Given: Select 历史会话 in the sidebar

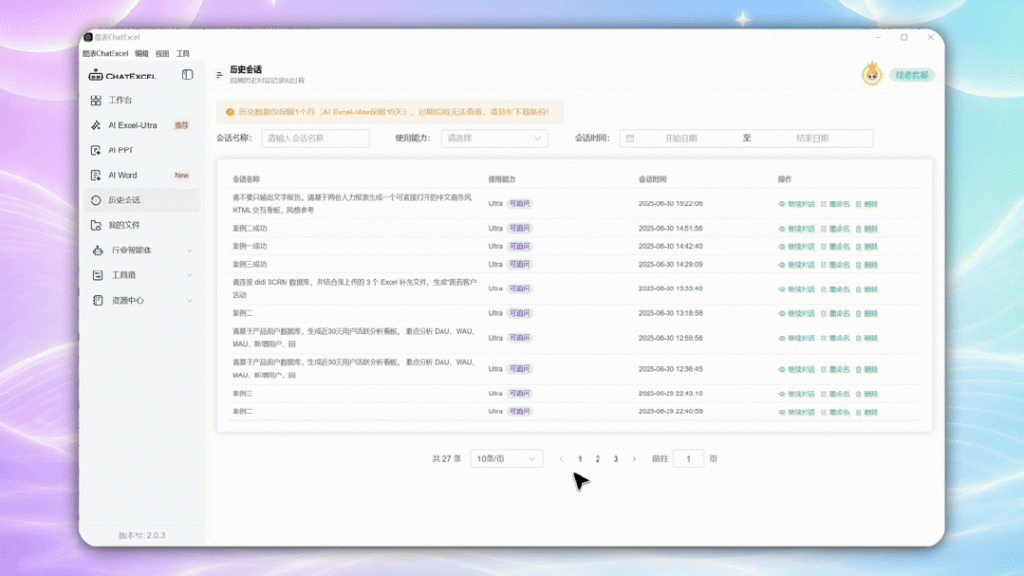Looking at the screenshot, I should point(142,200).
